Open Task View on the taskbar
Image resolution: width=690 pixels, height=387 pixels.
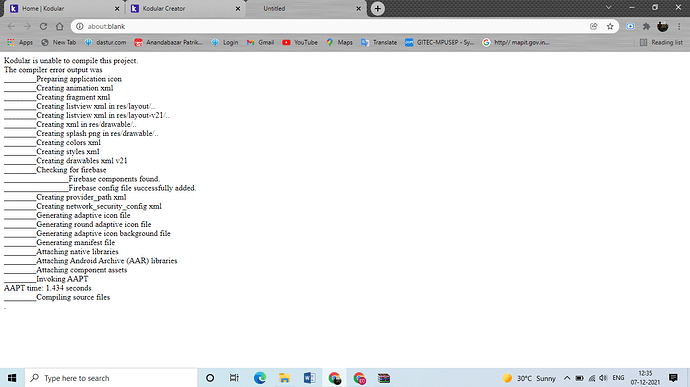234,378
